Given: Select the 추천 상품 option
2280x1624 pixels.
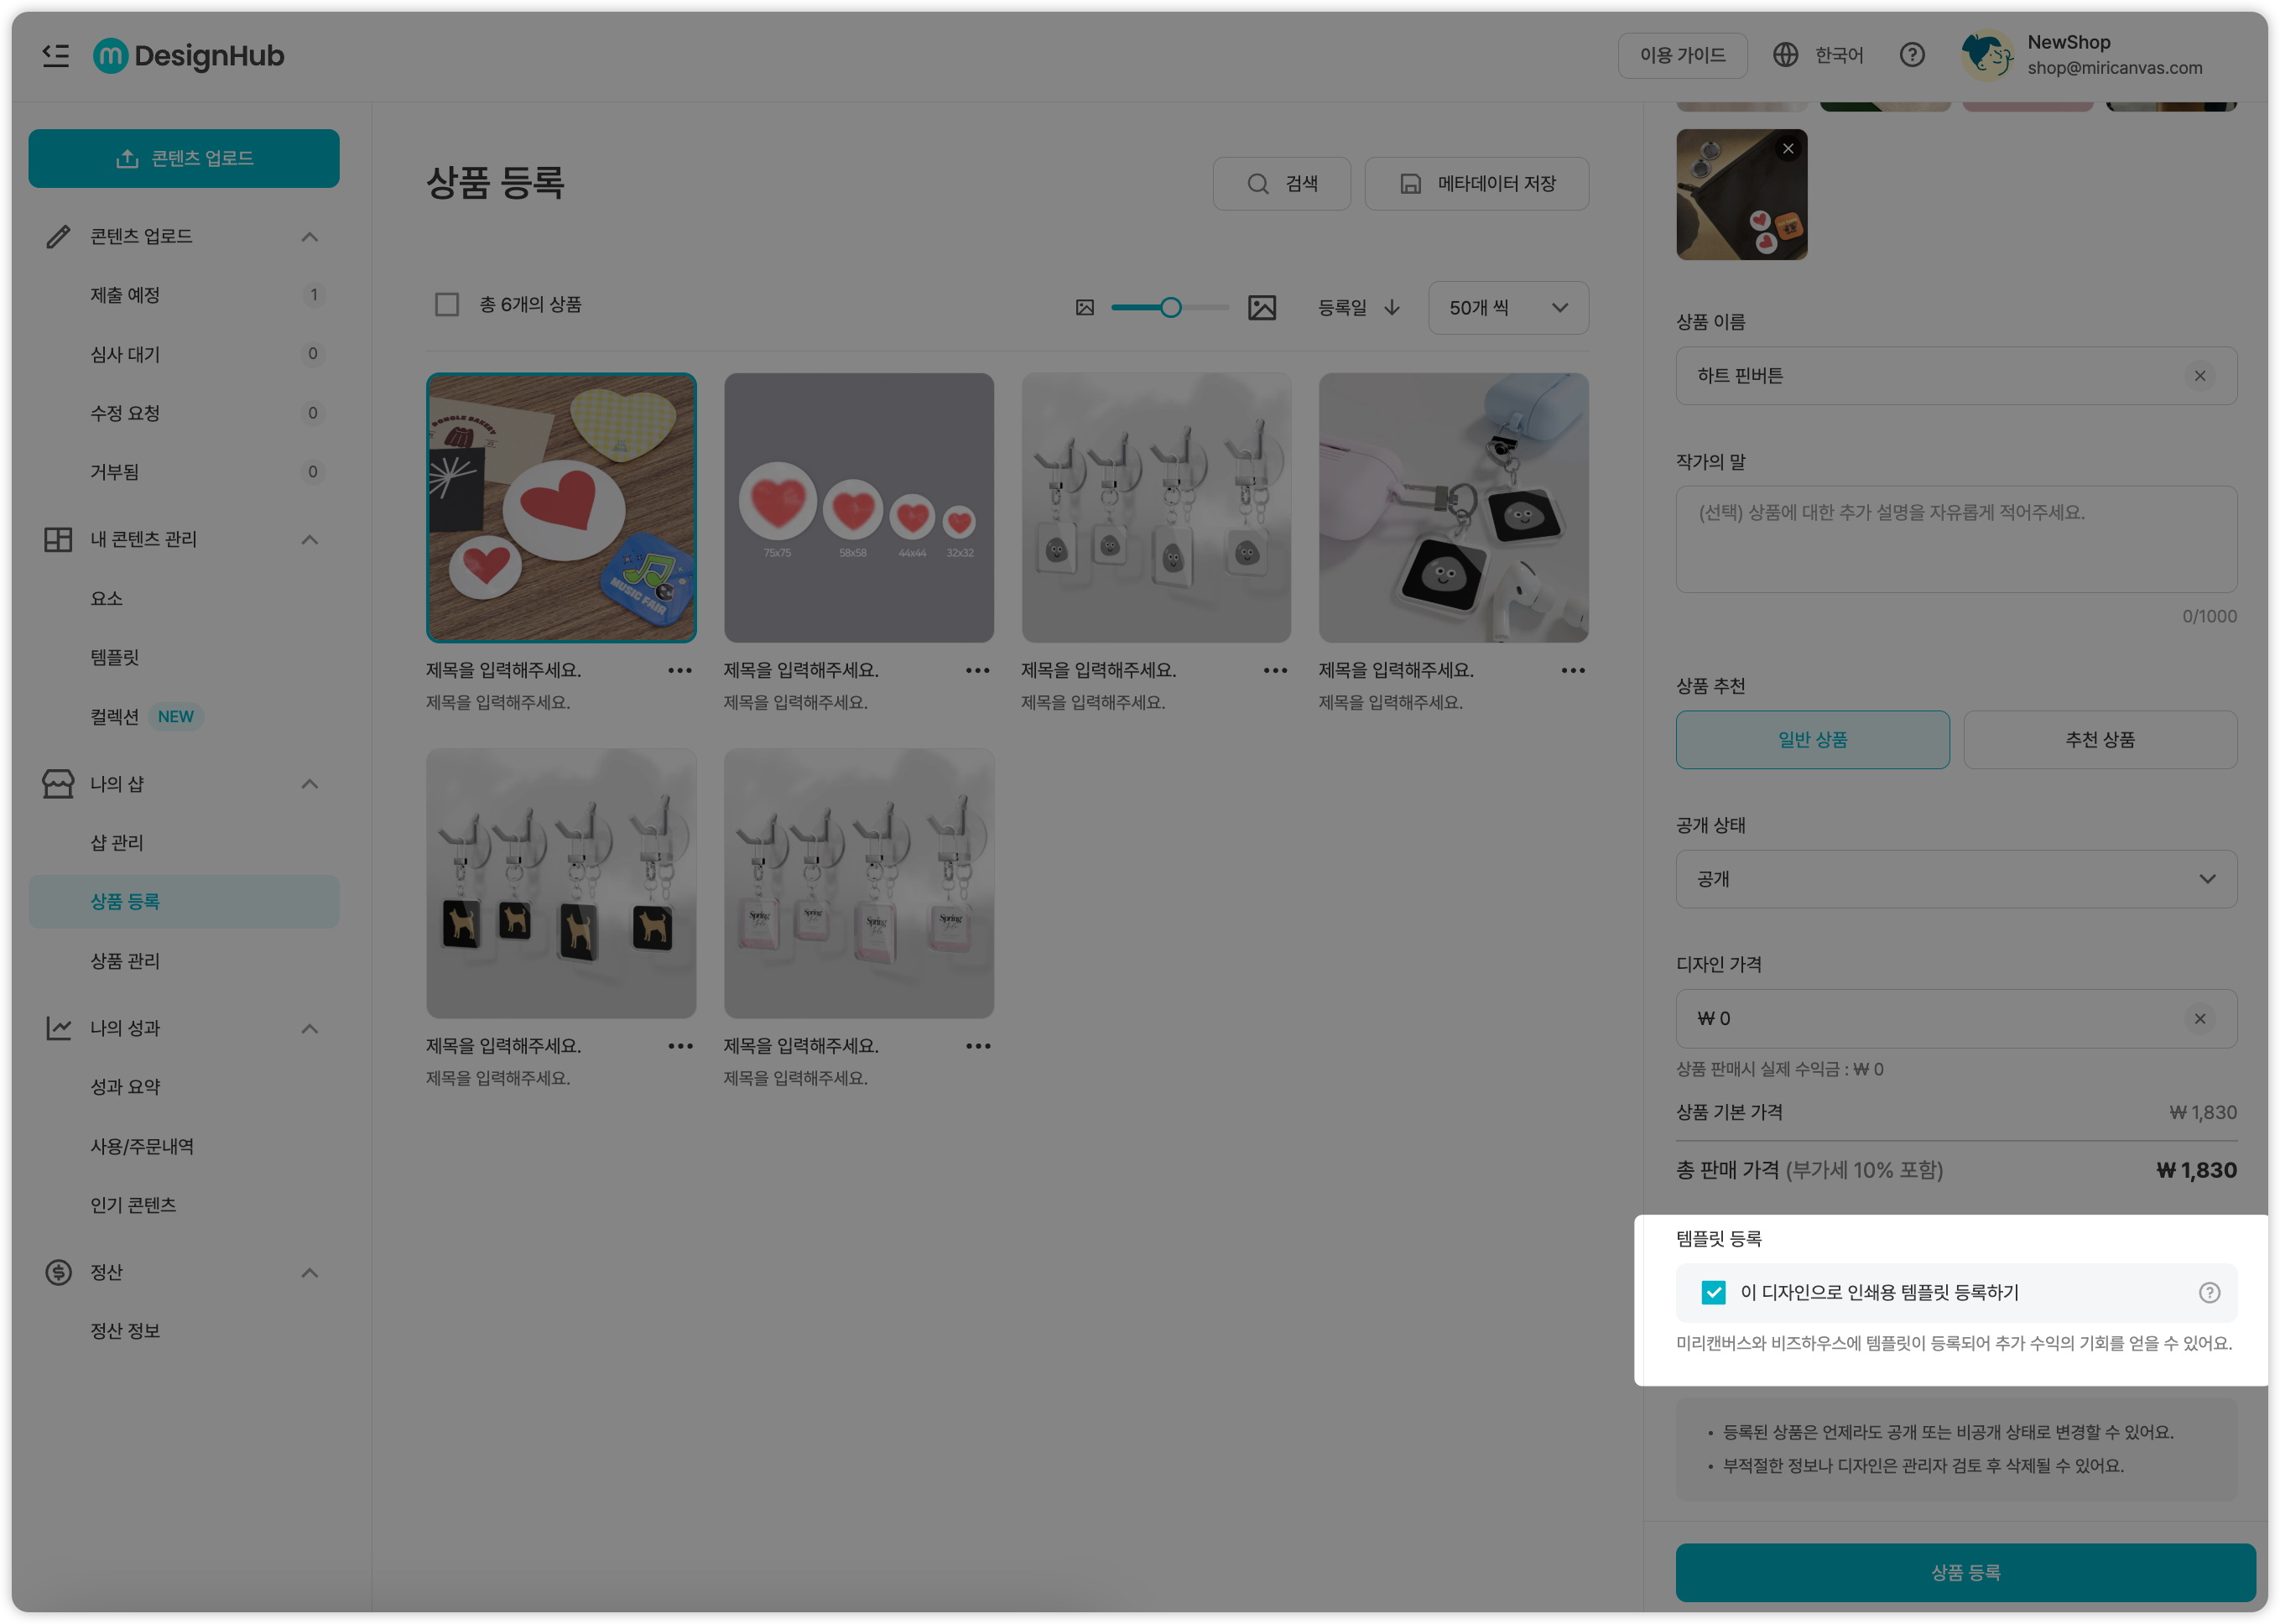Looking at the screenshot, I should (2099, 740).
